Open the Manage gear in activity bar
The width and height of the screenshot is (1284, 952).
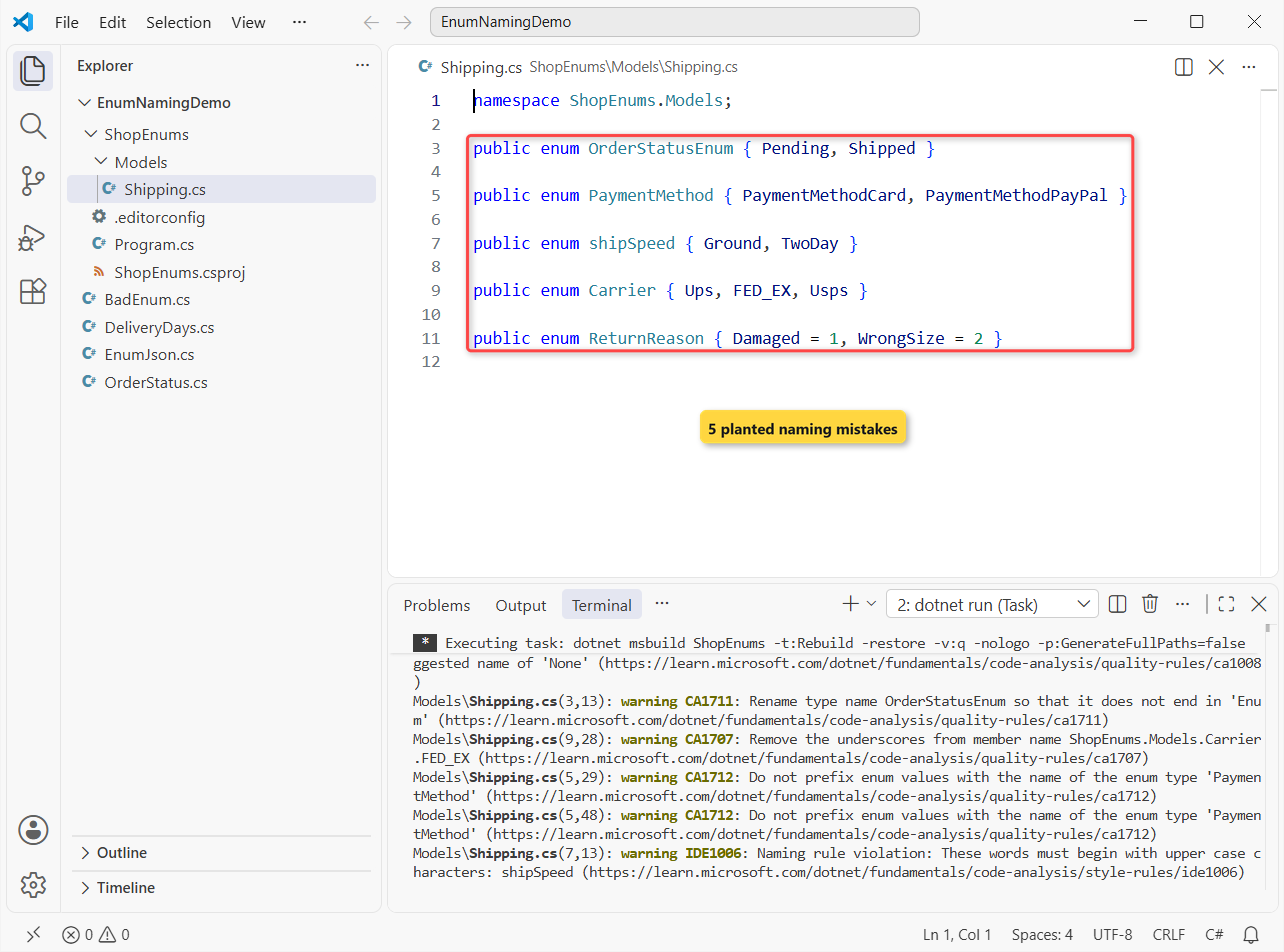click(x=33, y=884)
